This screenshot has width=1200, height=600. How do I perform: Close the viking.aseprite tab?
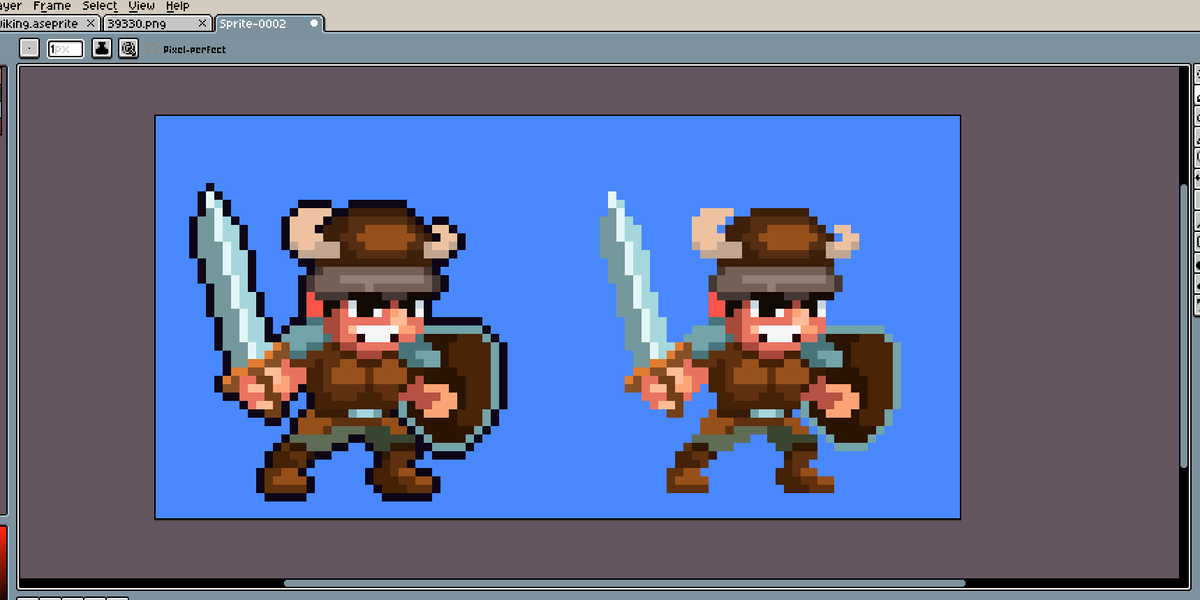[90, 23]
